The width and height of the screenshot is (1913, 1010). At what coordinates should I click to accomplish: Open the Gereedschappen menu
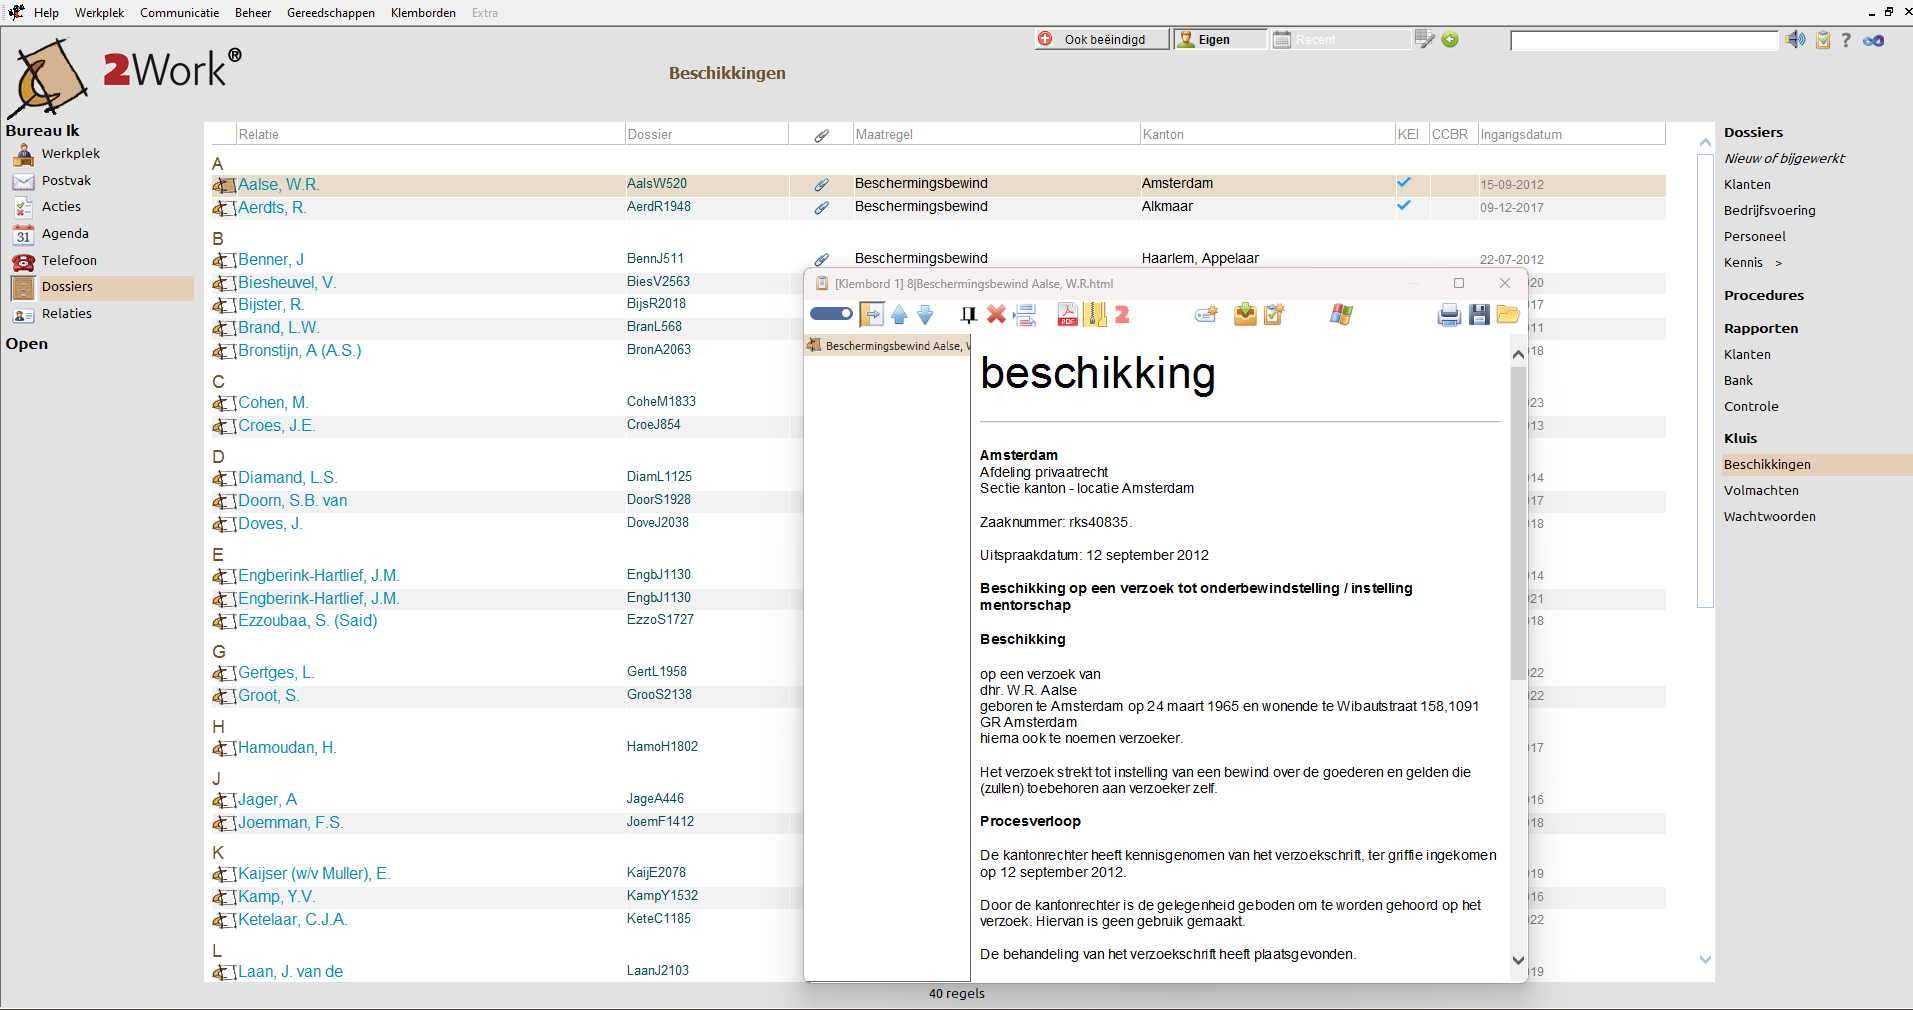330,13
